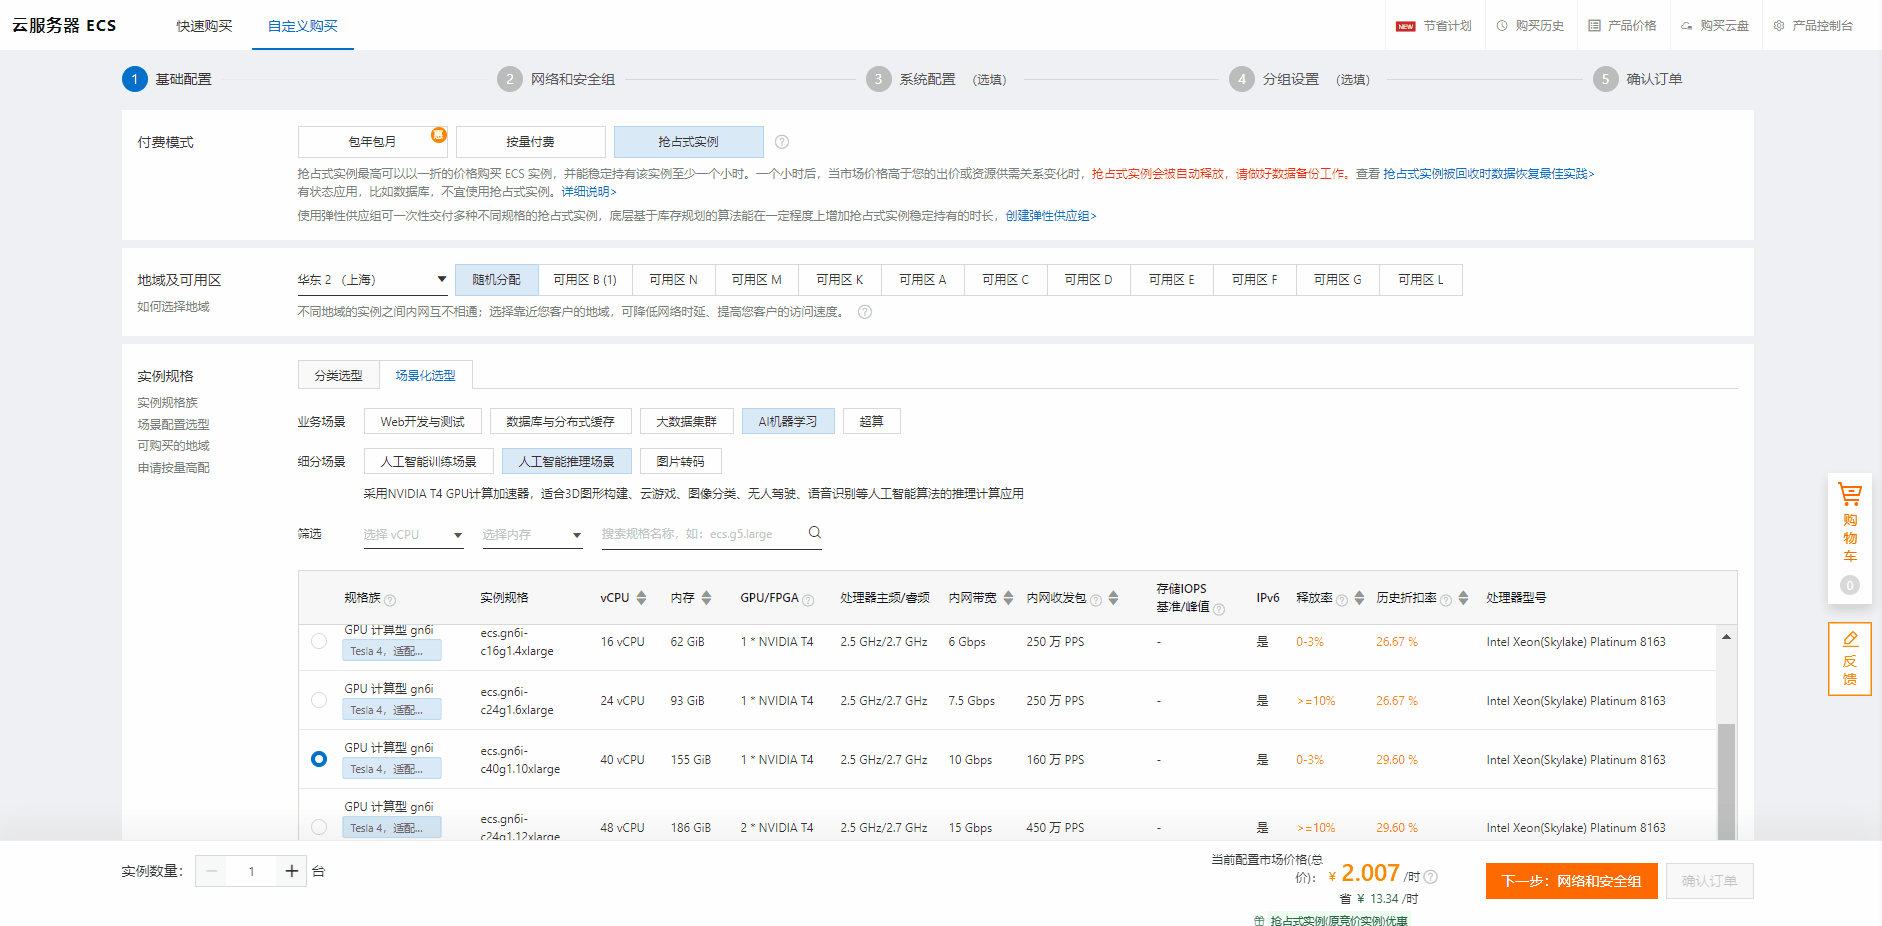Expand the 选择 vCPU filter dropdown
The width and height of the screenshot is (1882, 926).
click(412, 535)
